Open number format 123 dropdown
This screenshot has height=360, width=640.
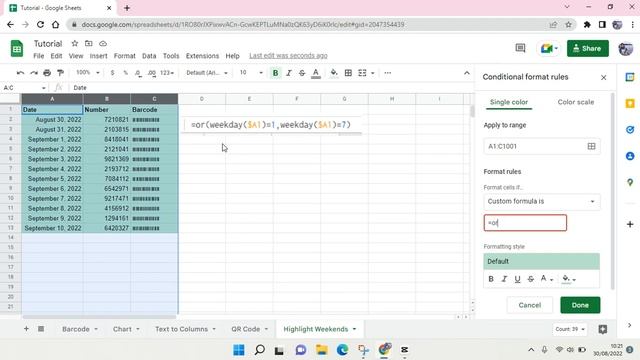coord(167,73)
